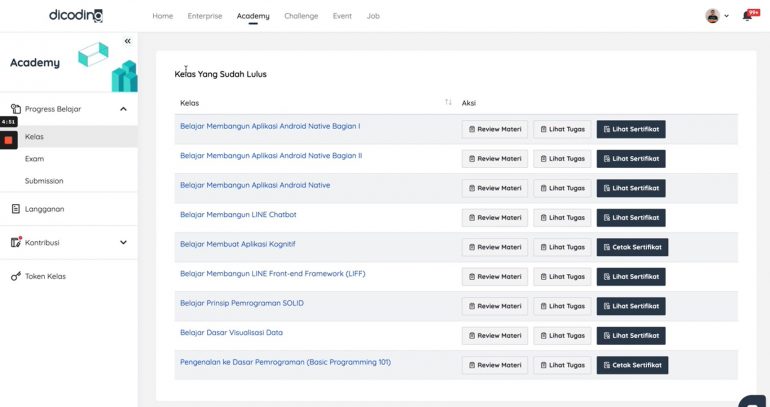Open the user profile avatar menu
This screenshot has width=770, height=407.
tap(713, 16)
